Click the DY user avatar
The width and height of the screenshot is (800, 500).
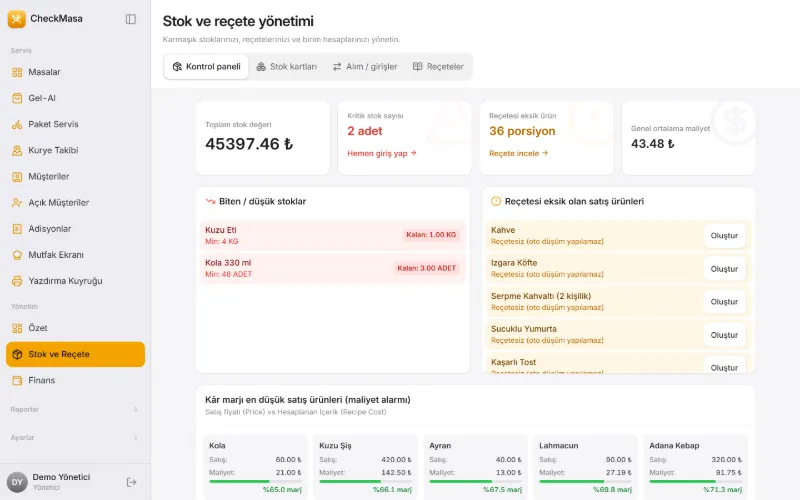click(x=17, y=482)
